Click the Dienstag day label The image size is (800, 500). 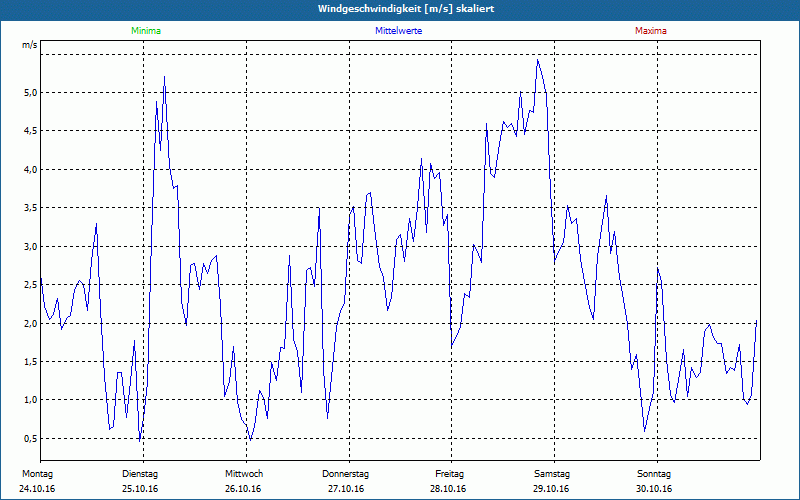point(140,474)
